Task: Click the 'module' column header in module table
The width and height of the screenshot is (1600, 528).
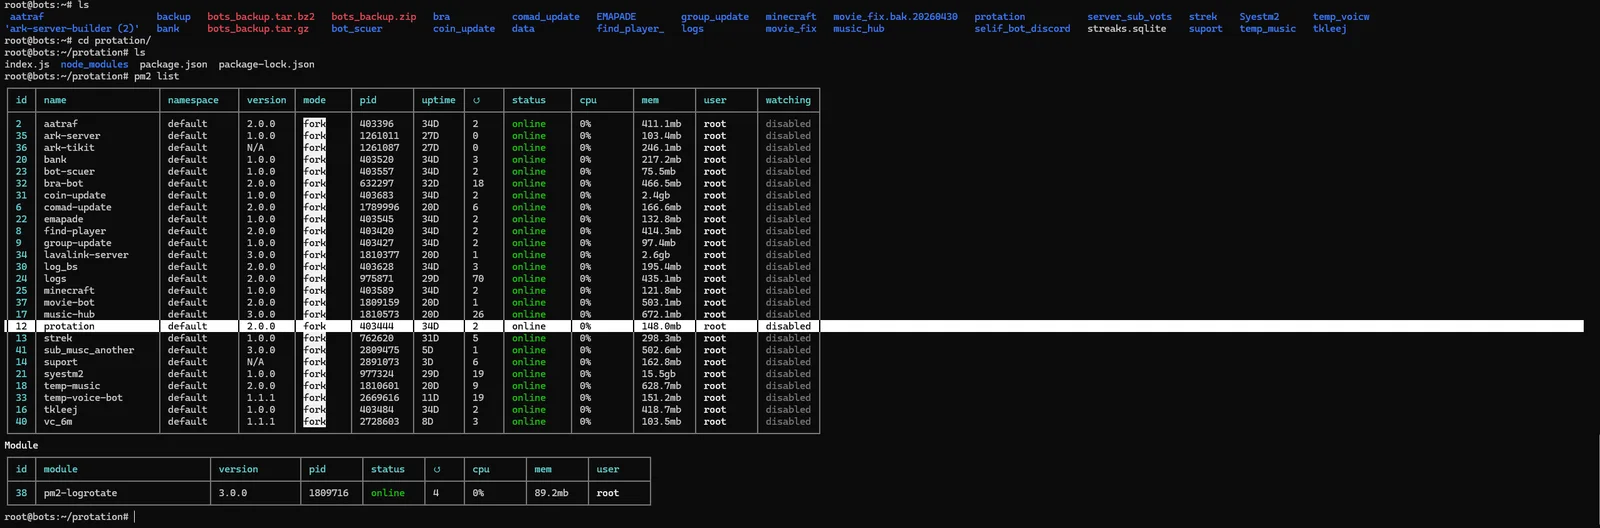Action: tap(60, 469)
